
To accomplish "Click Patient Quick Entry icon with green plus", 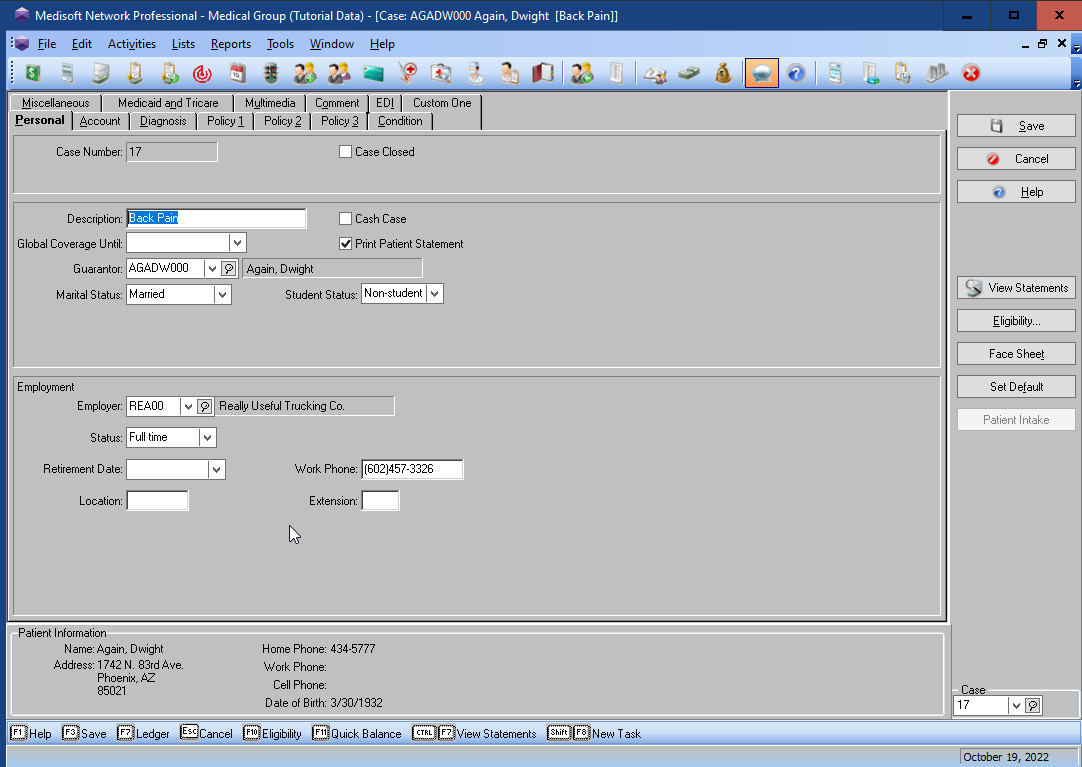I will click(304, 73).
